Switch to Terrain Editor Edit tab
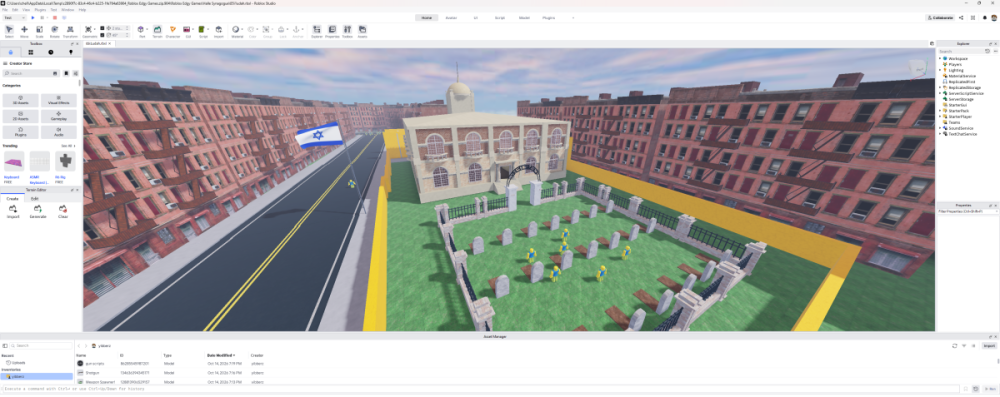Screen dimensions: 1000x397 coord(34,198)
